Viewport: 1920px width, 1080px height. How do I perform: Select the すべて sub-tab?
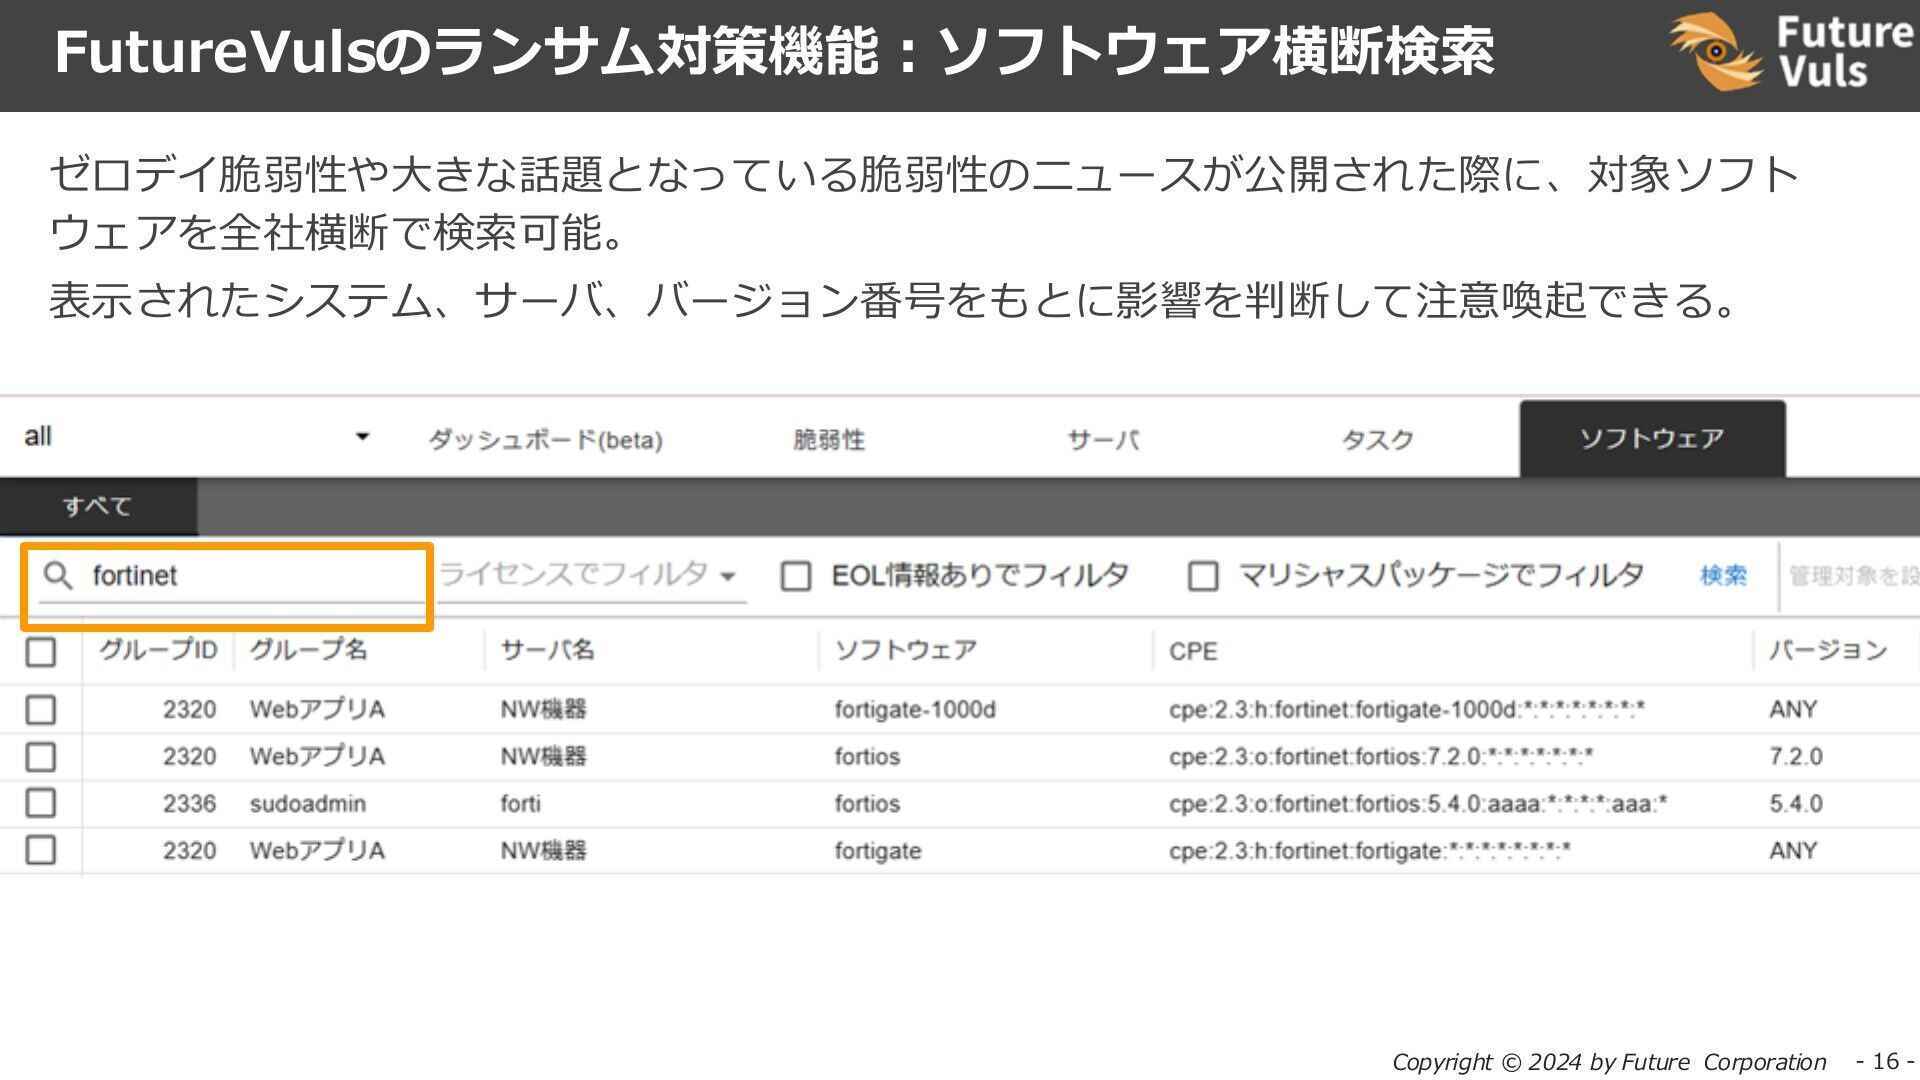coord(97,506)
